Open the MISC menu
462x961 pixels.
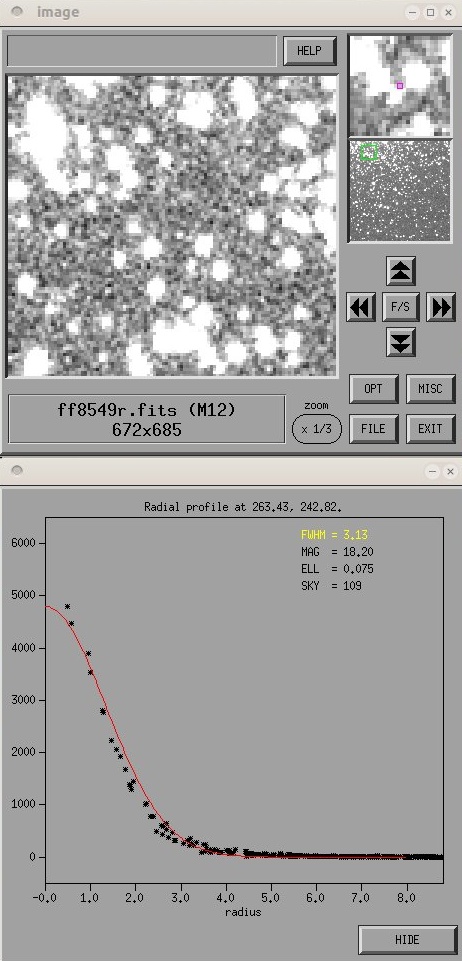tap(431, 389)
